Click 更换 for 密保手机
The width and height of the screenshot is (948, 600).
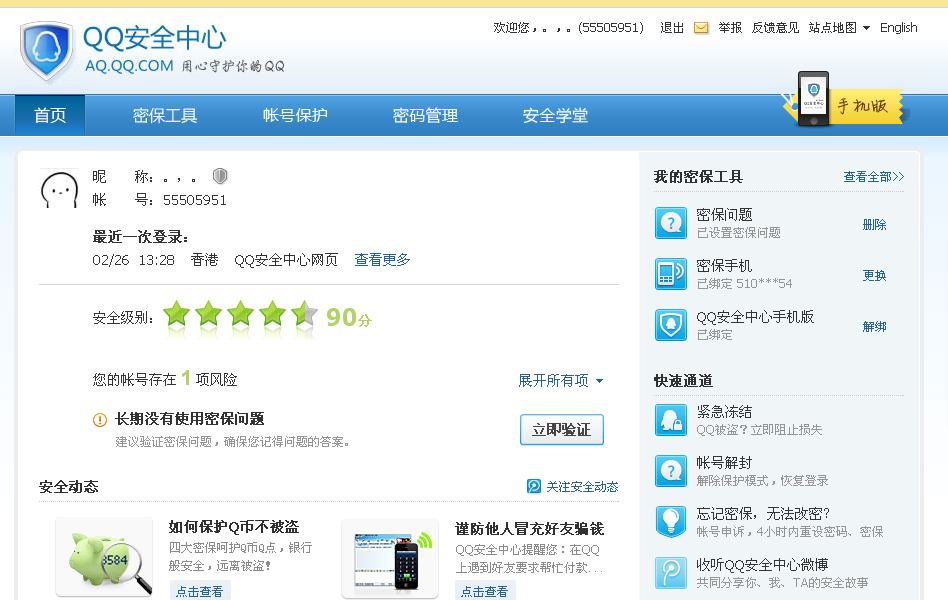(x=874, y=275)
